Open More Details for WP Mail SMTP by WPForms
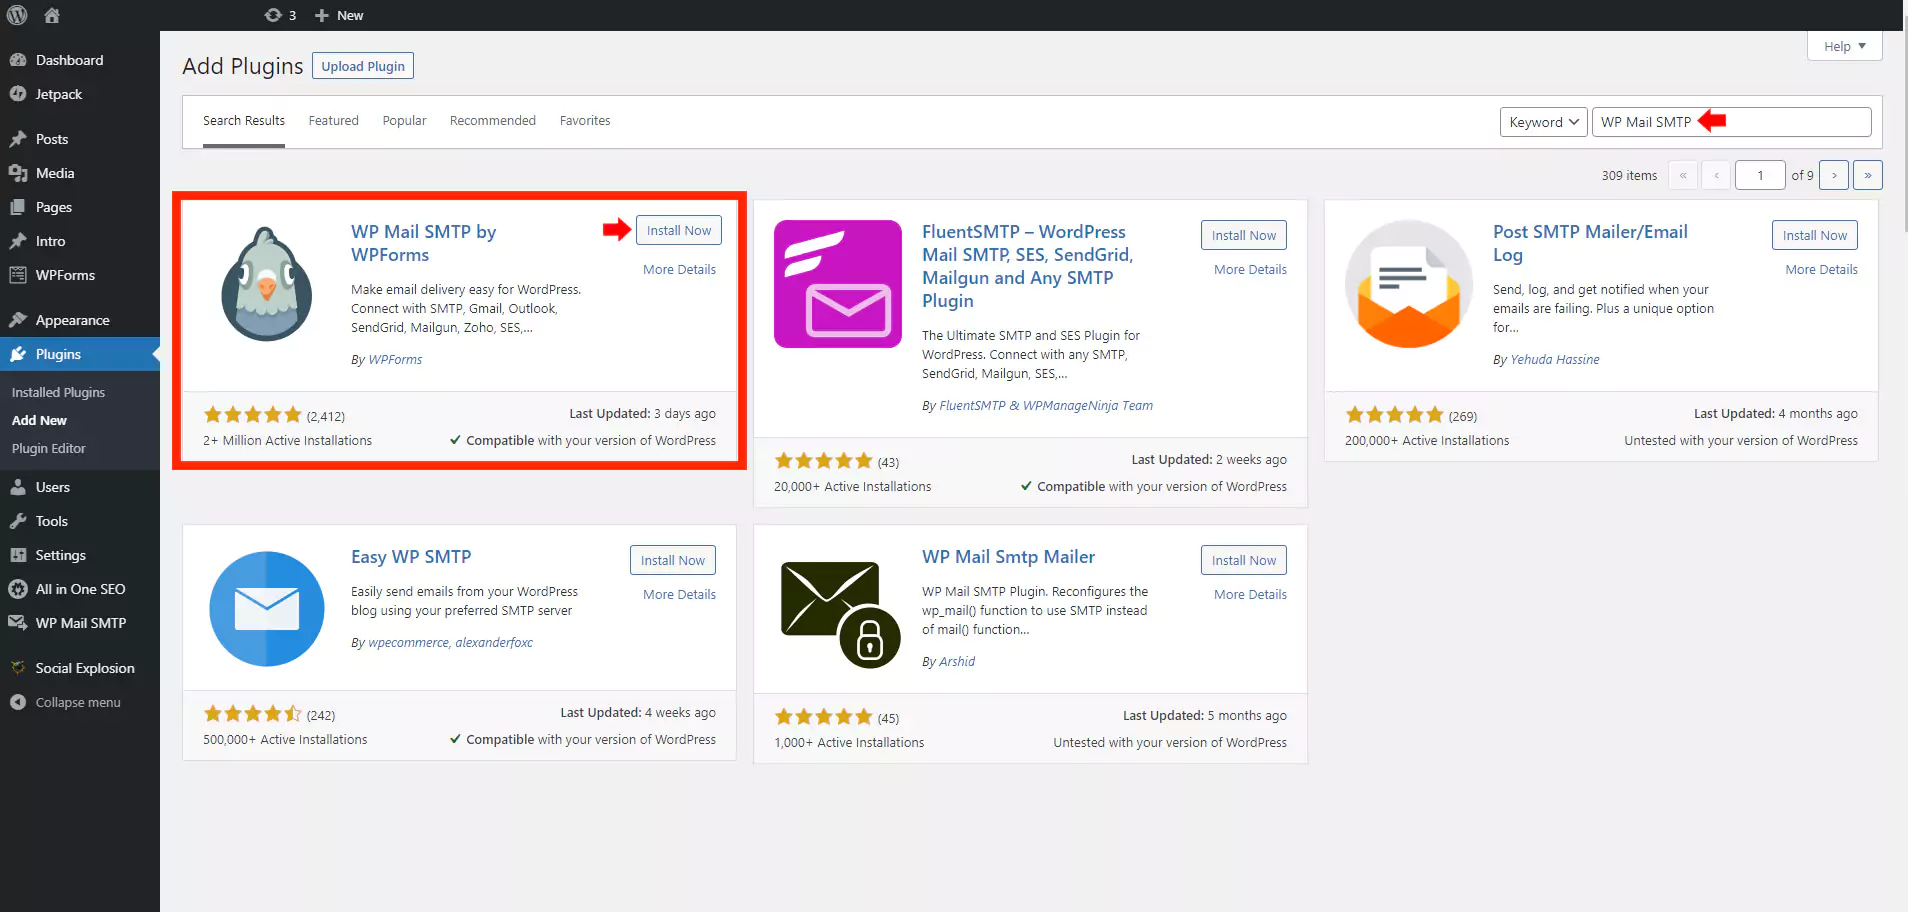This screenshot has height=912, width=1908. [679, 269]
